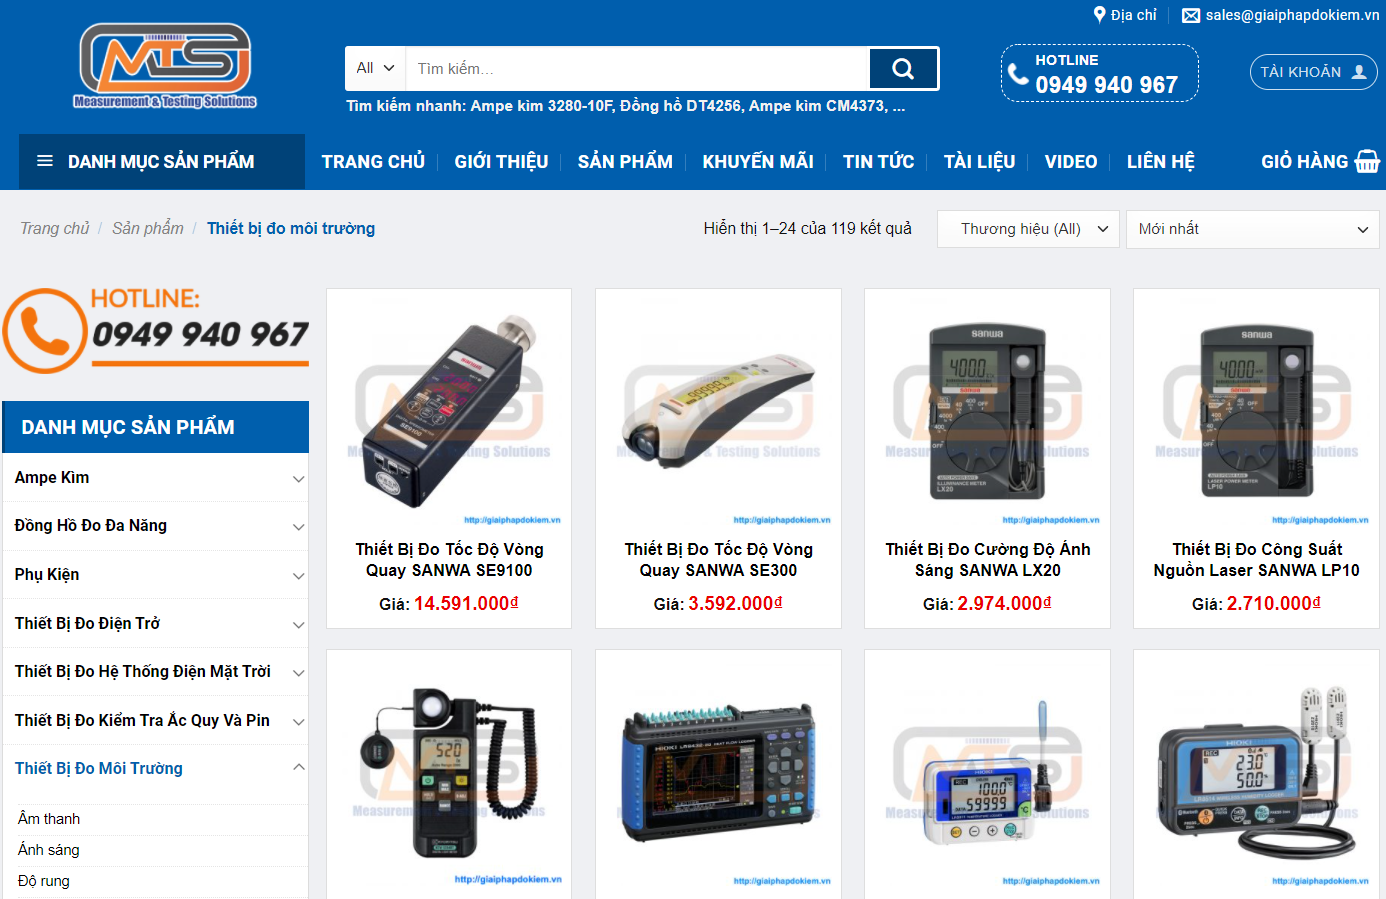This screenshot has height=899, width=1386.
Task: Click the phone icon in the header hotline box
Action: point(1018,74)
